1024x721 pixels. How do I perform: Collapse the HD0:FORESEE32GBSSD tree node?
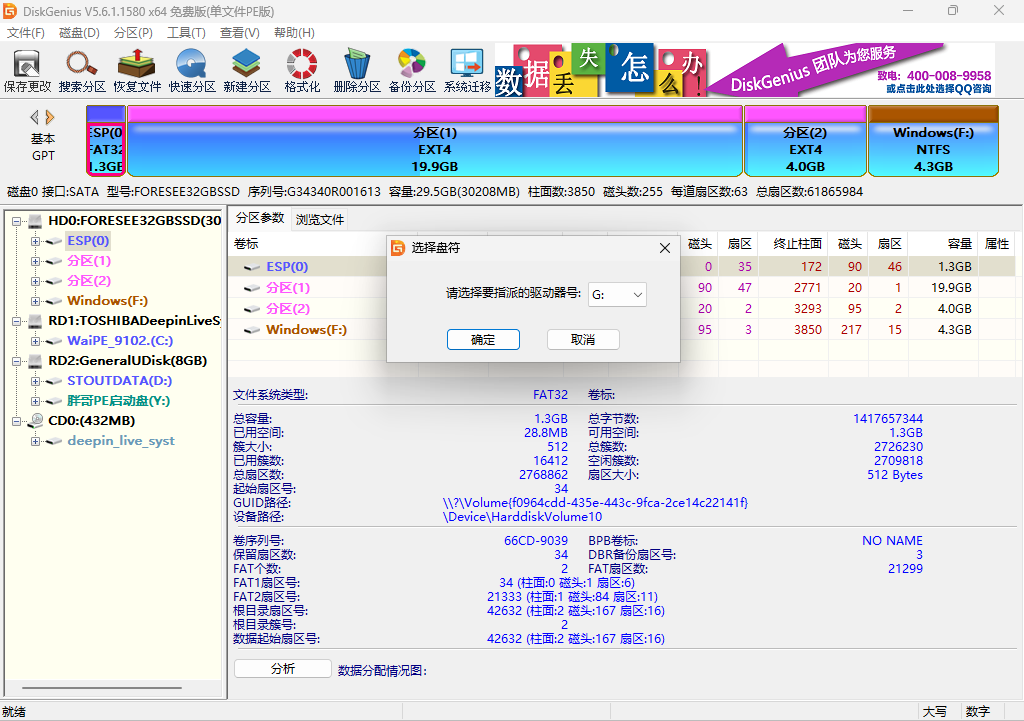(x=16, y=221)
